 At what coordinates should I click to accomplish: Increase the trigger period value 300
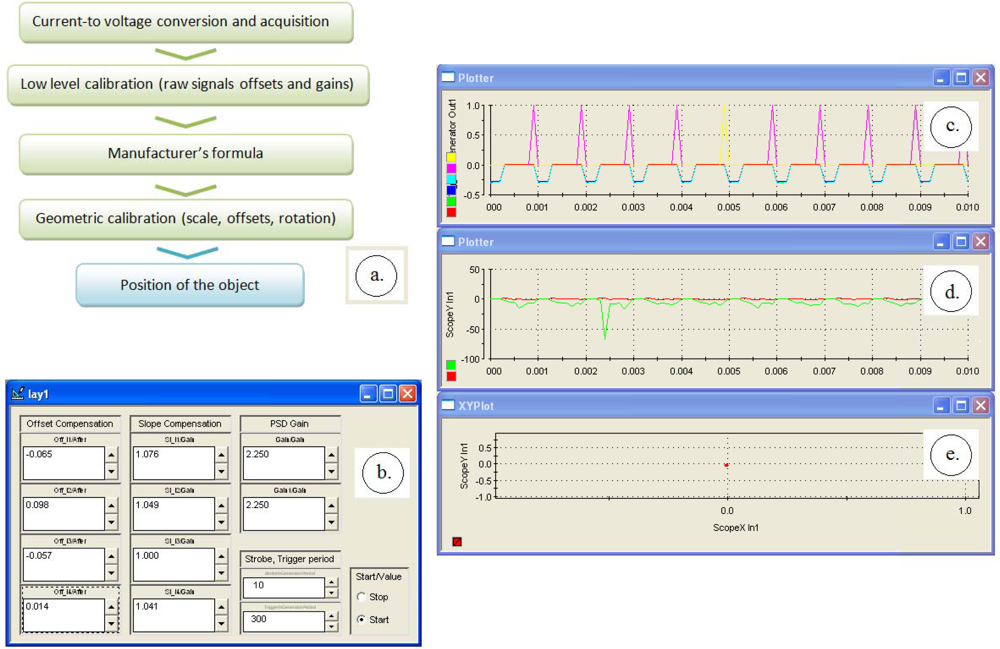(x=332, y=616)
